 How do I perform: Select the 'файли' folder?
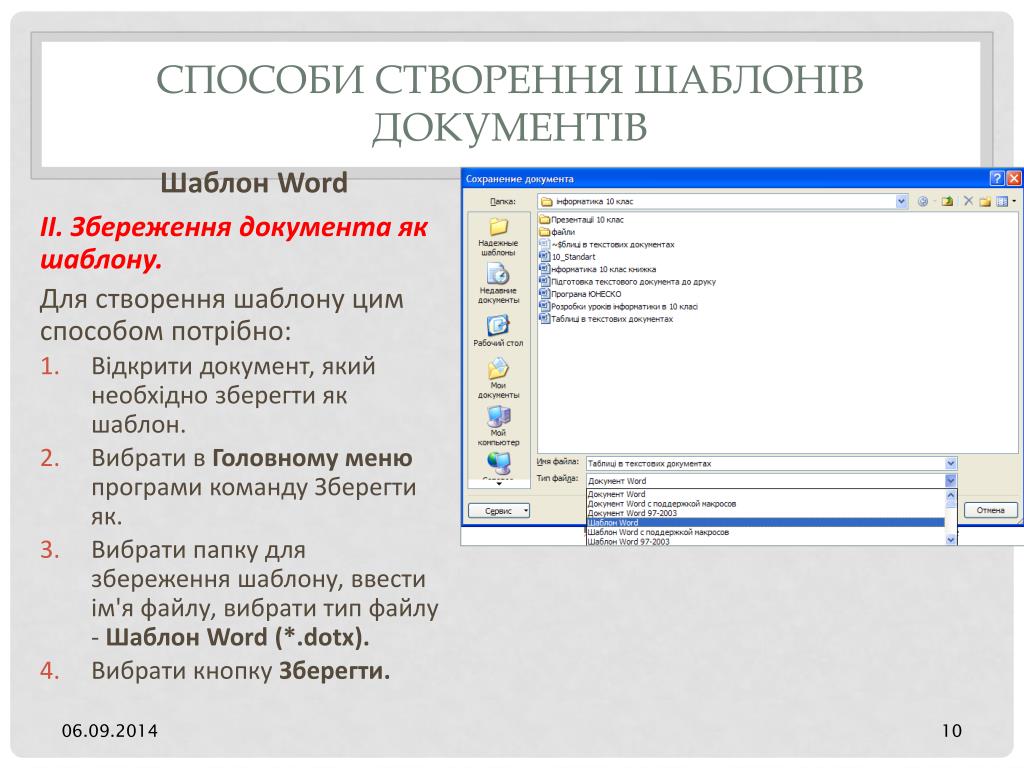(x=557, y=232)
